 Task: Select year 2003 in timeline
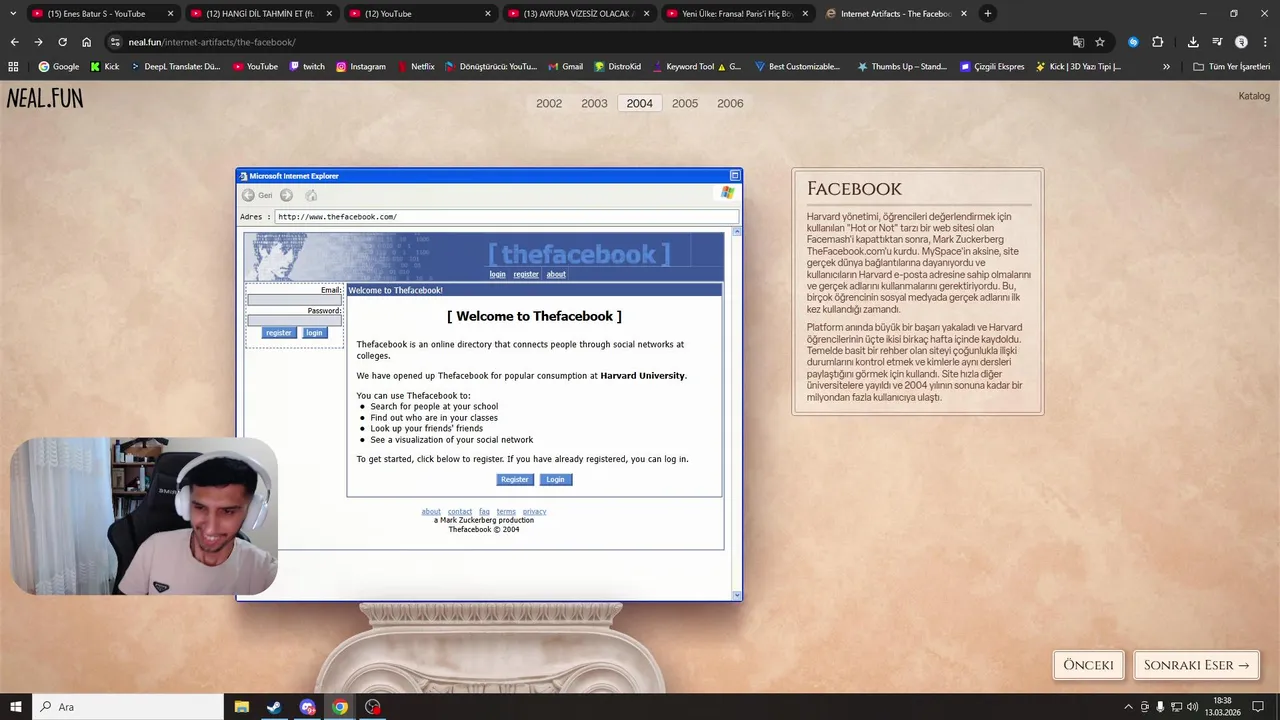(x=594, y=103)
